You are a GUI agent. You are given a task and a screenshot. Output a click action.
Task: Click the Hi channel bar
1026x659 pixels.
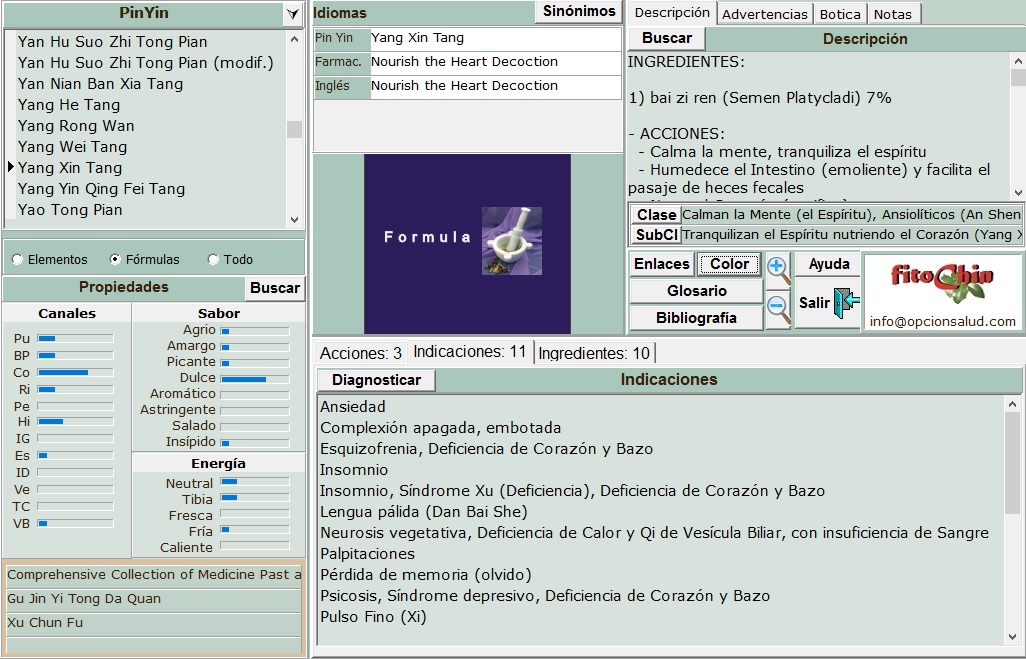[x=75, y=421]
